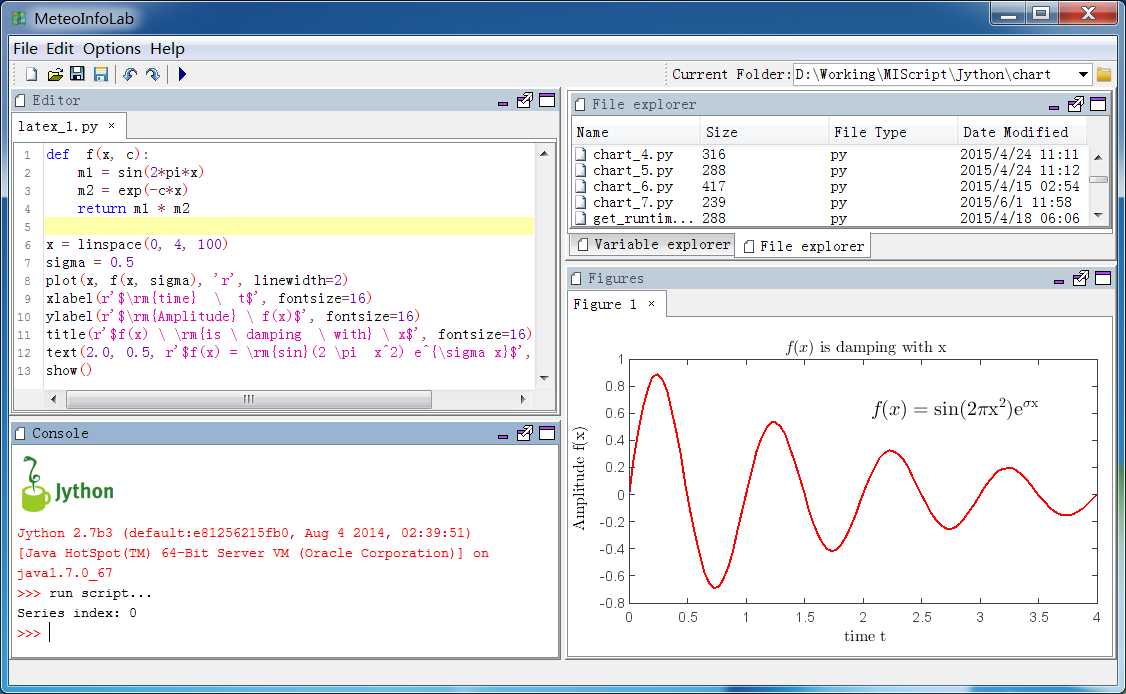1126x694 pixels.
Task: Create a new script file from toolbar
Action: tap(31, 74)
